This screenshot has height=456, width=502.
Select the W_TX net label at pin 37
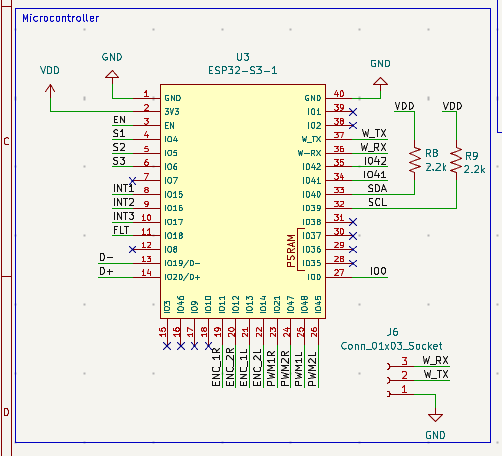[x=374, y=133]
